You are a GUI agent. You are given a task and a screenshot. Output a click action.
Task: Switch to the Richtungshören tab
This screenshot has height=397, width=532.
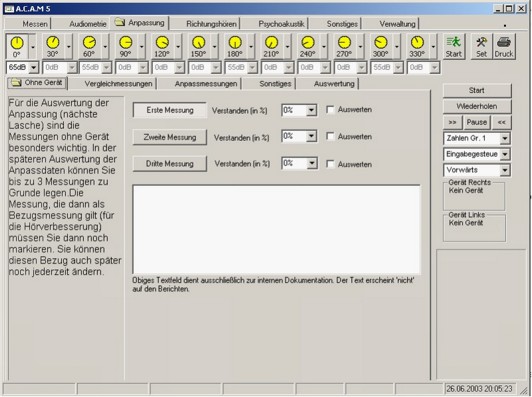pos(211,24)
